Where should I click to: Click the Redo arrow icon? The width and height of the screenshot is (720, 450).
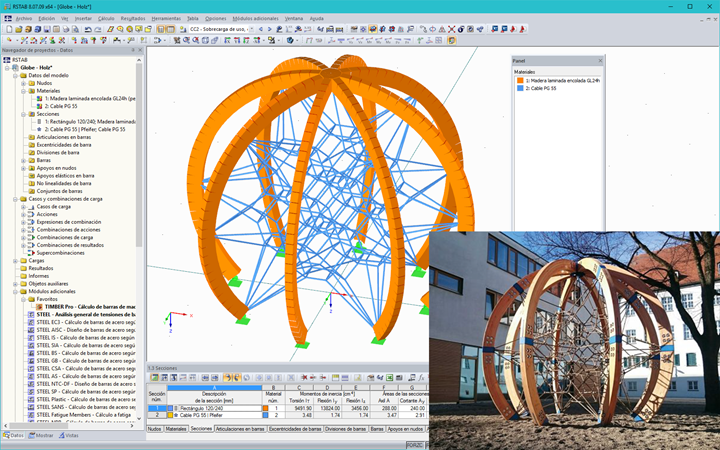point(97,29)
